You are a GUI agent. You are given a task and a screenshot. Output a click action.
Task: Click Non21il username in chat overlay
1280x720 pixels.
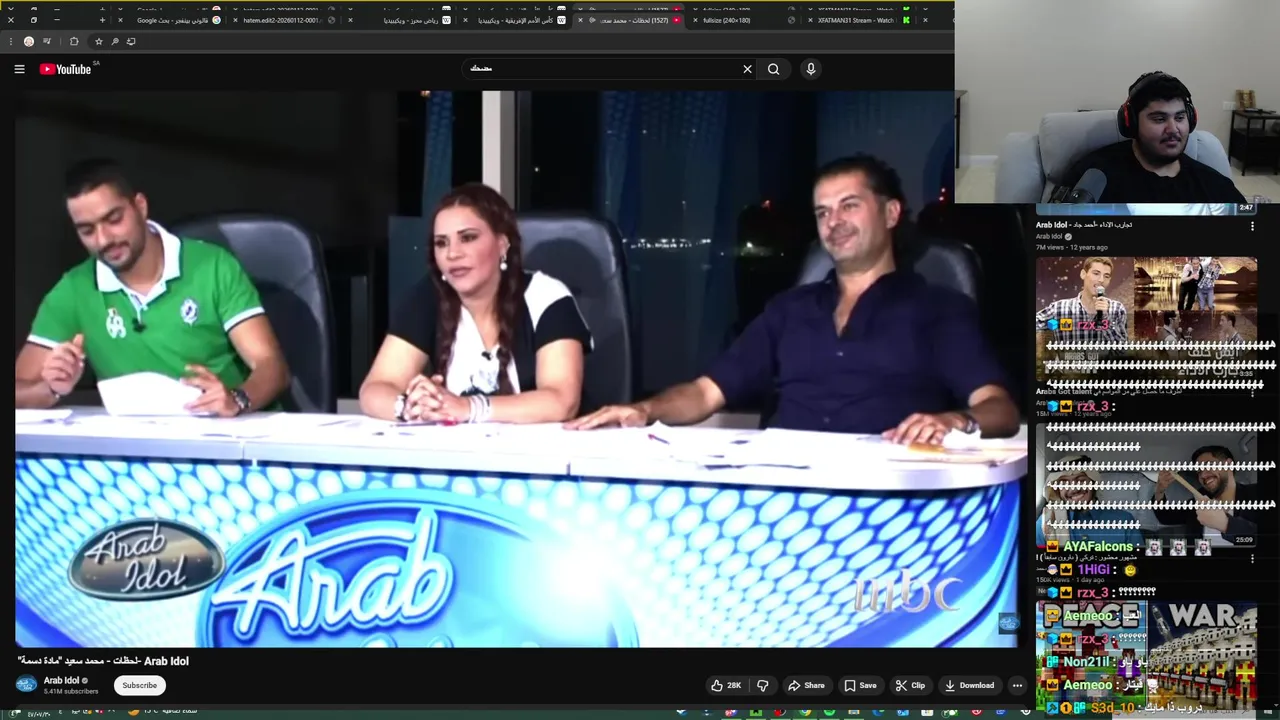point(1087,662)
